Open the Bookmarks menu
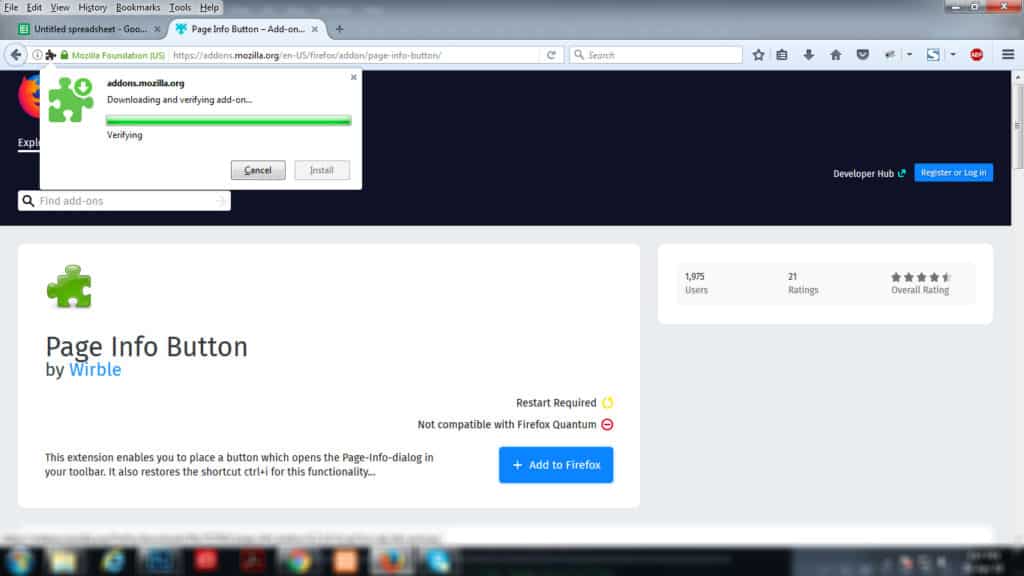Viewport: 1024px width, 576px height. 138,7
